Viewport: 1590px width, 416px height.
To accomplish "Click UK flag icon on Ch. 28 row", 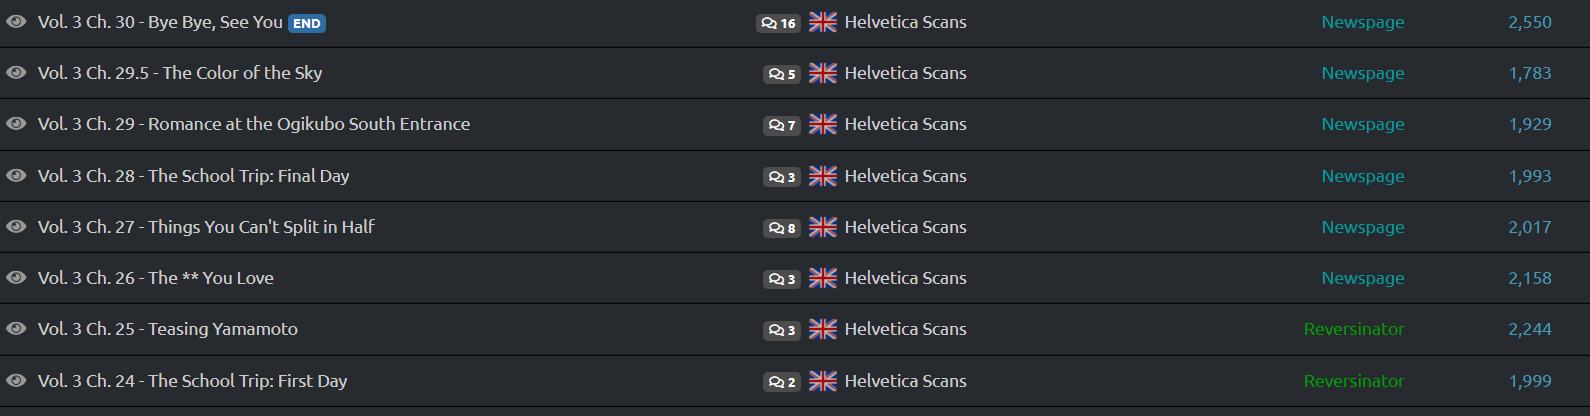I will coord(823,176).
